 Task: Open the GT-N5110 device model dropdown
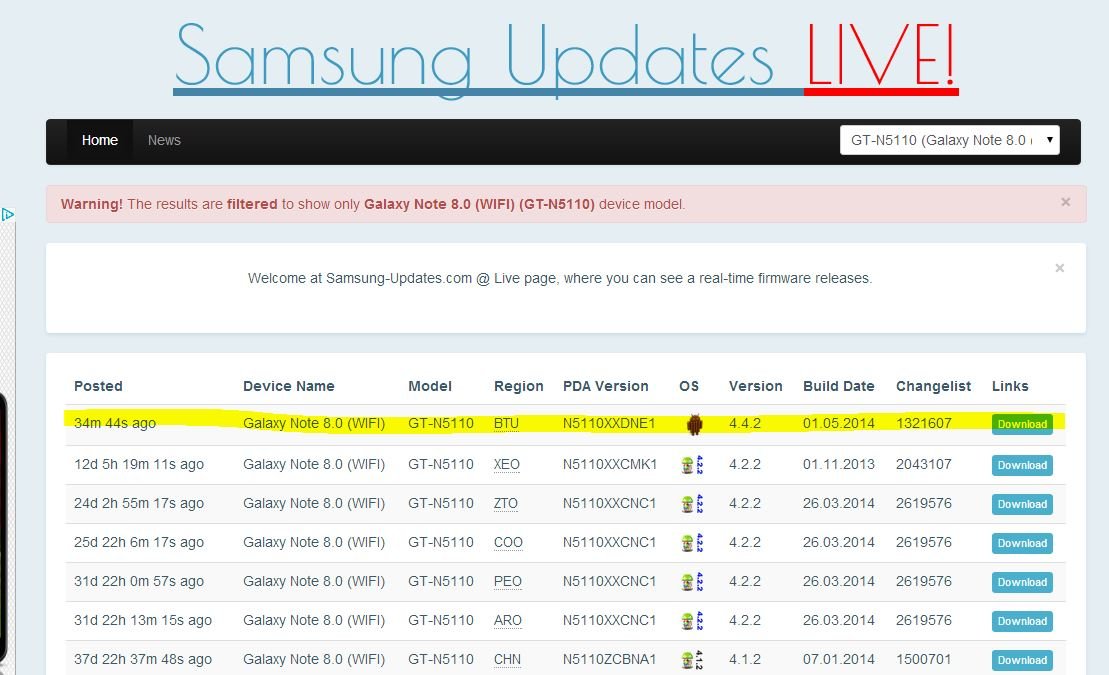[x=949, y=140]
